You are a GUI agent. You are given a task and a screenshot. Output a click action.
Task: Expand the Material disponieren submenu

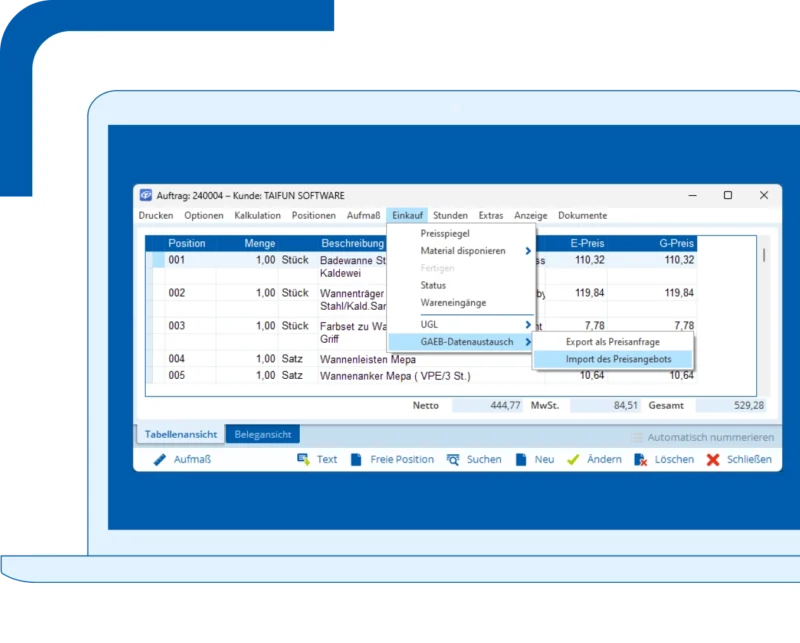pyautogui.click(x=528, y=251)
